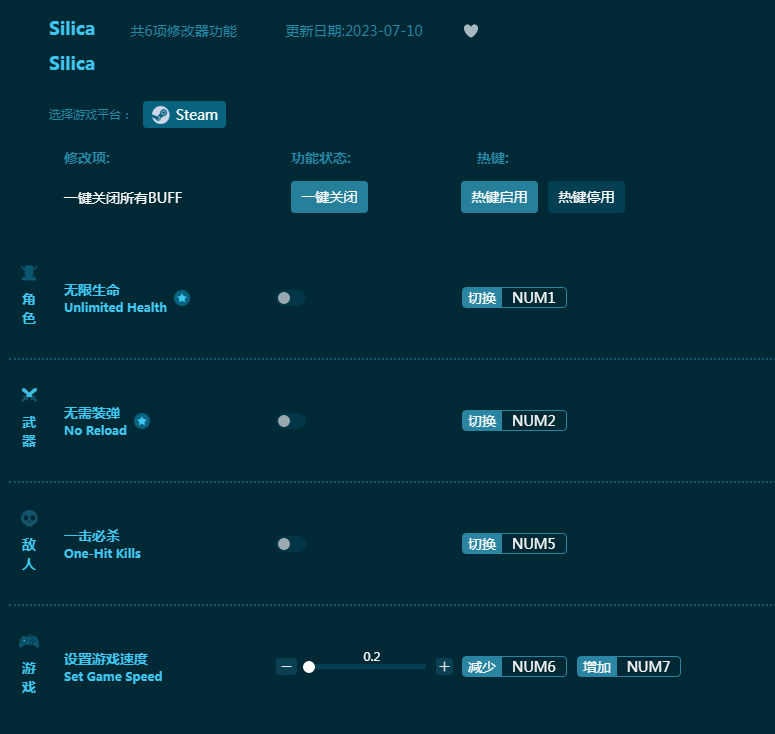
Task: Turn on One-Hit Kills switch
Action: point(291,544)
